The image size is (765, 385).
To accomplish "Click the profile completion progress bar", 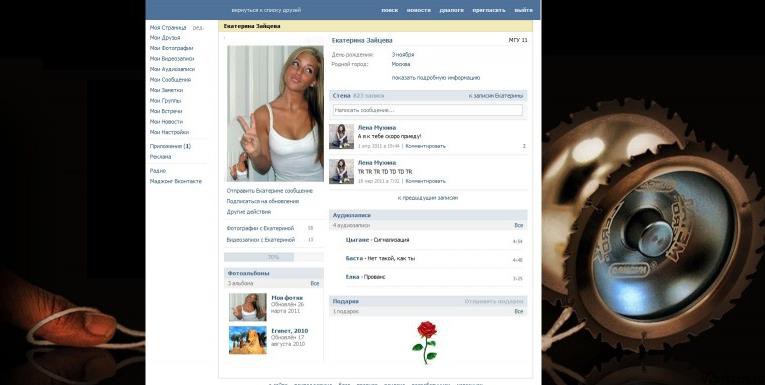I will pyautogui.click(x=273, y=257).
